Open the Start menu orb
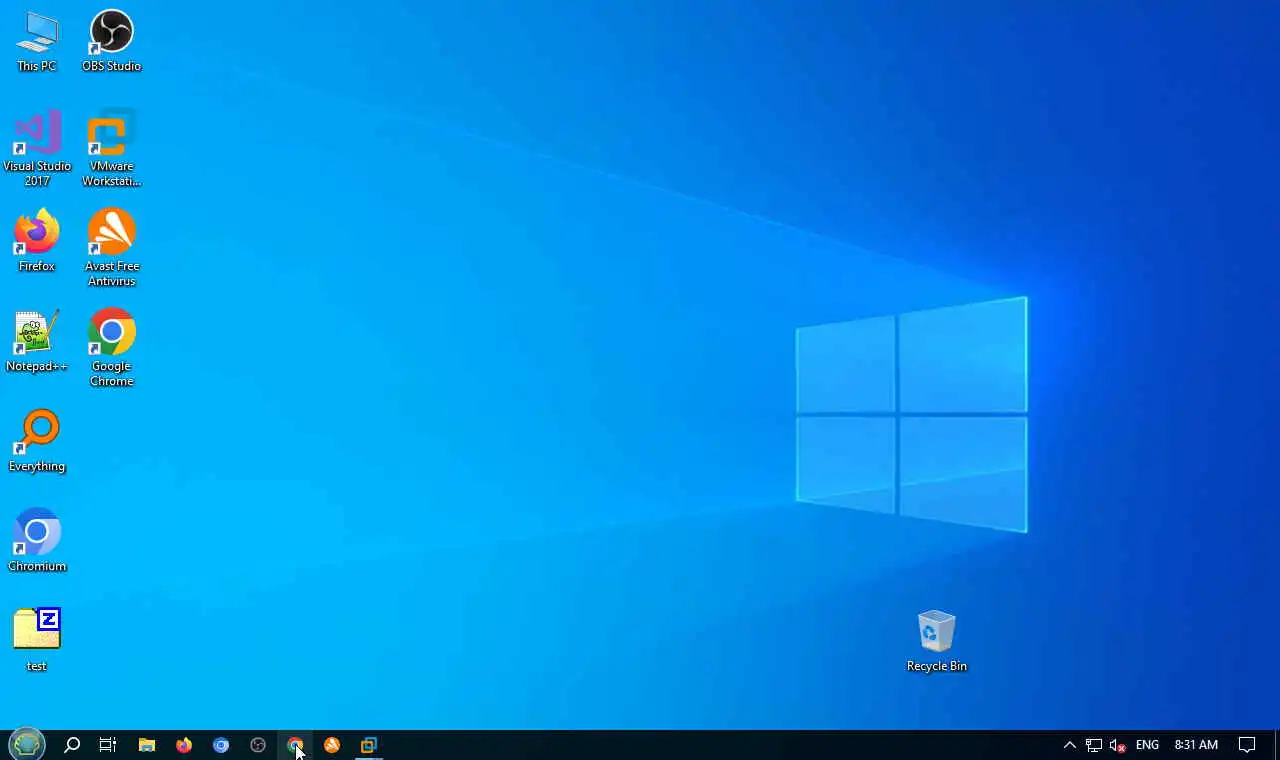The image size is (1280, 760). (x=27, y=744)
